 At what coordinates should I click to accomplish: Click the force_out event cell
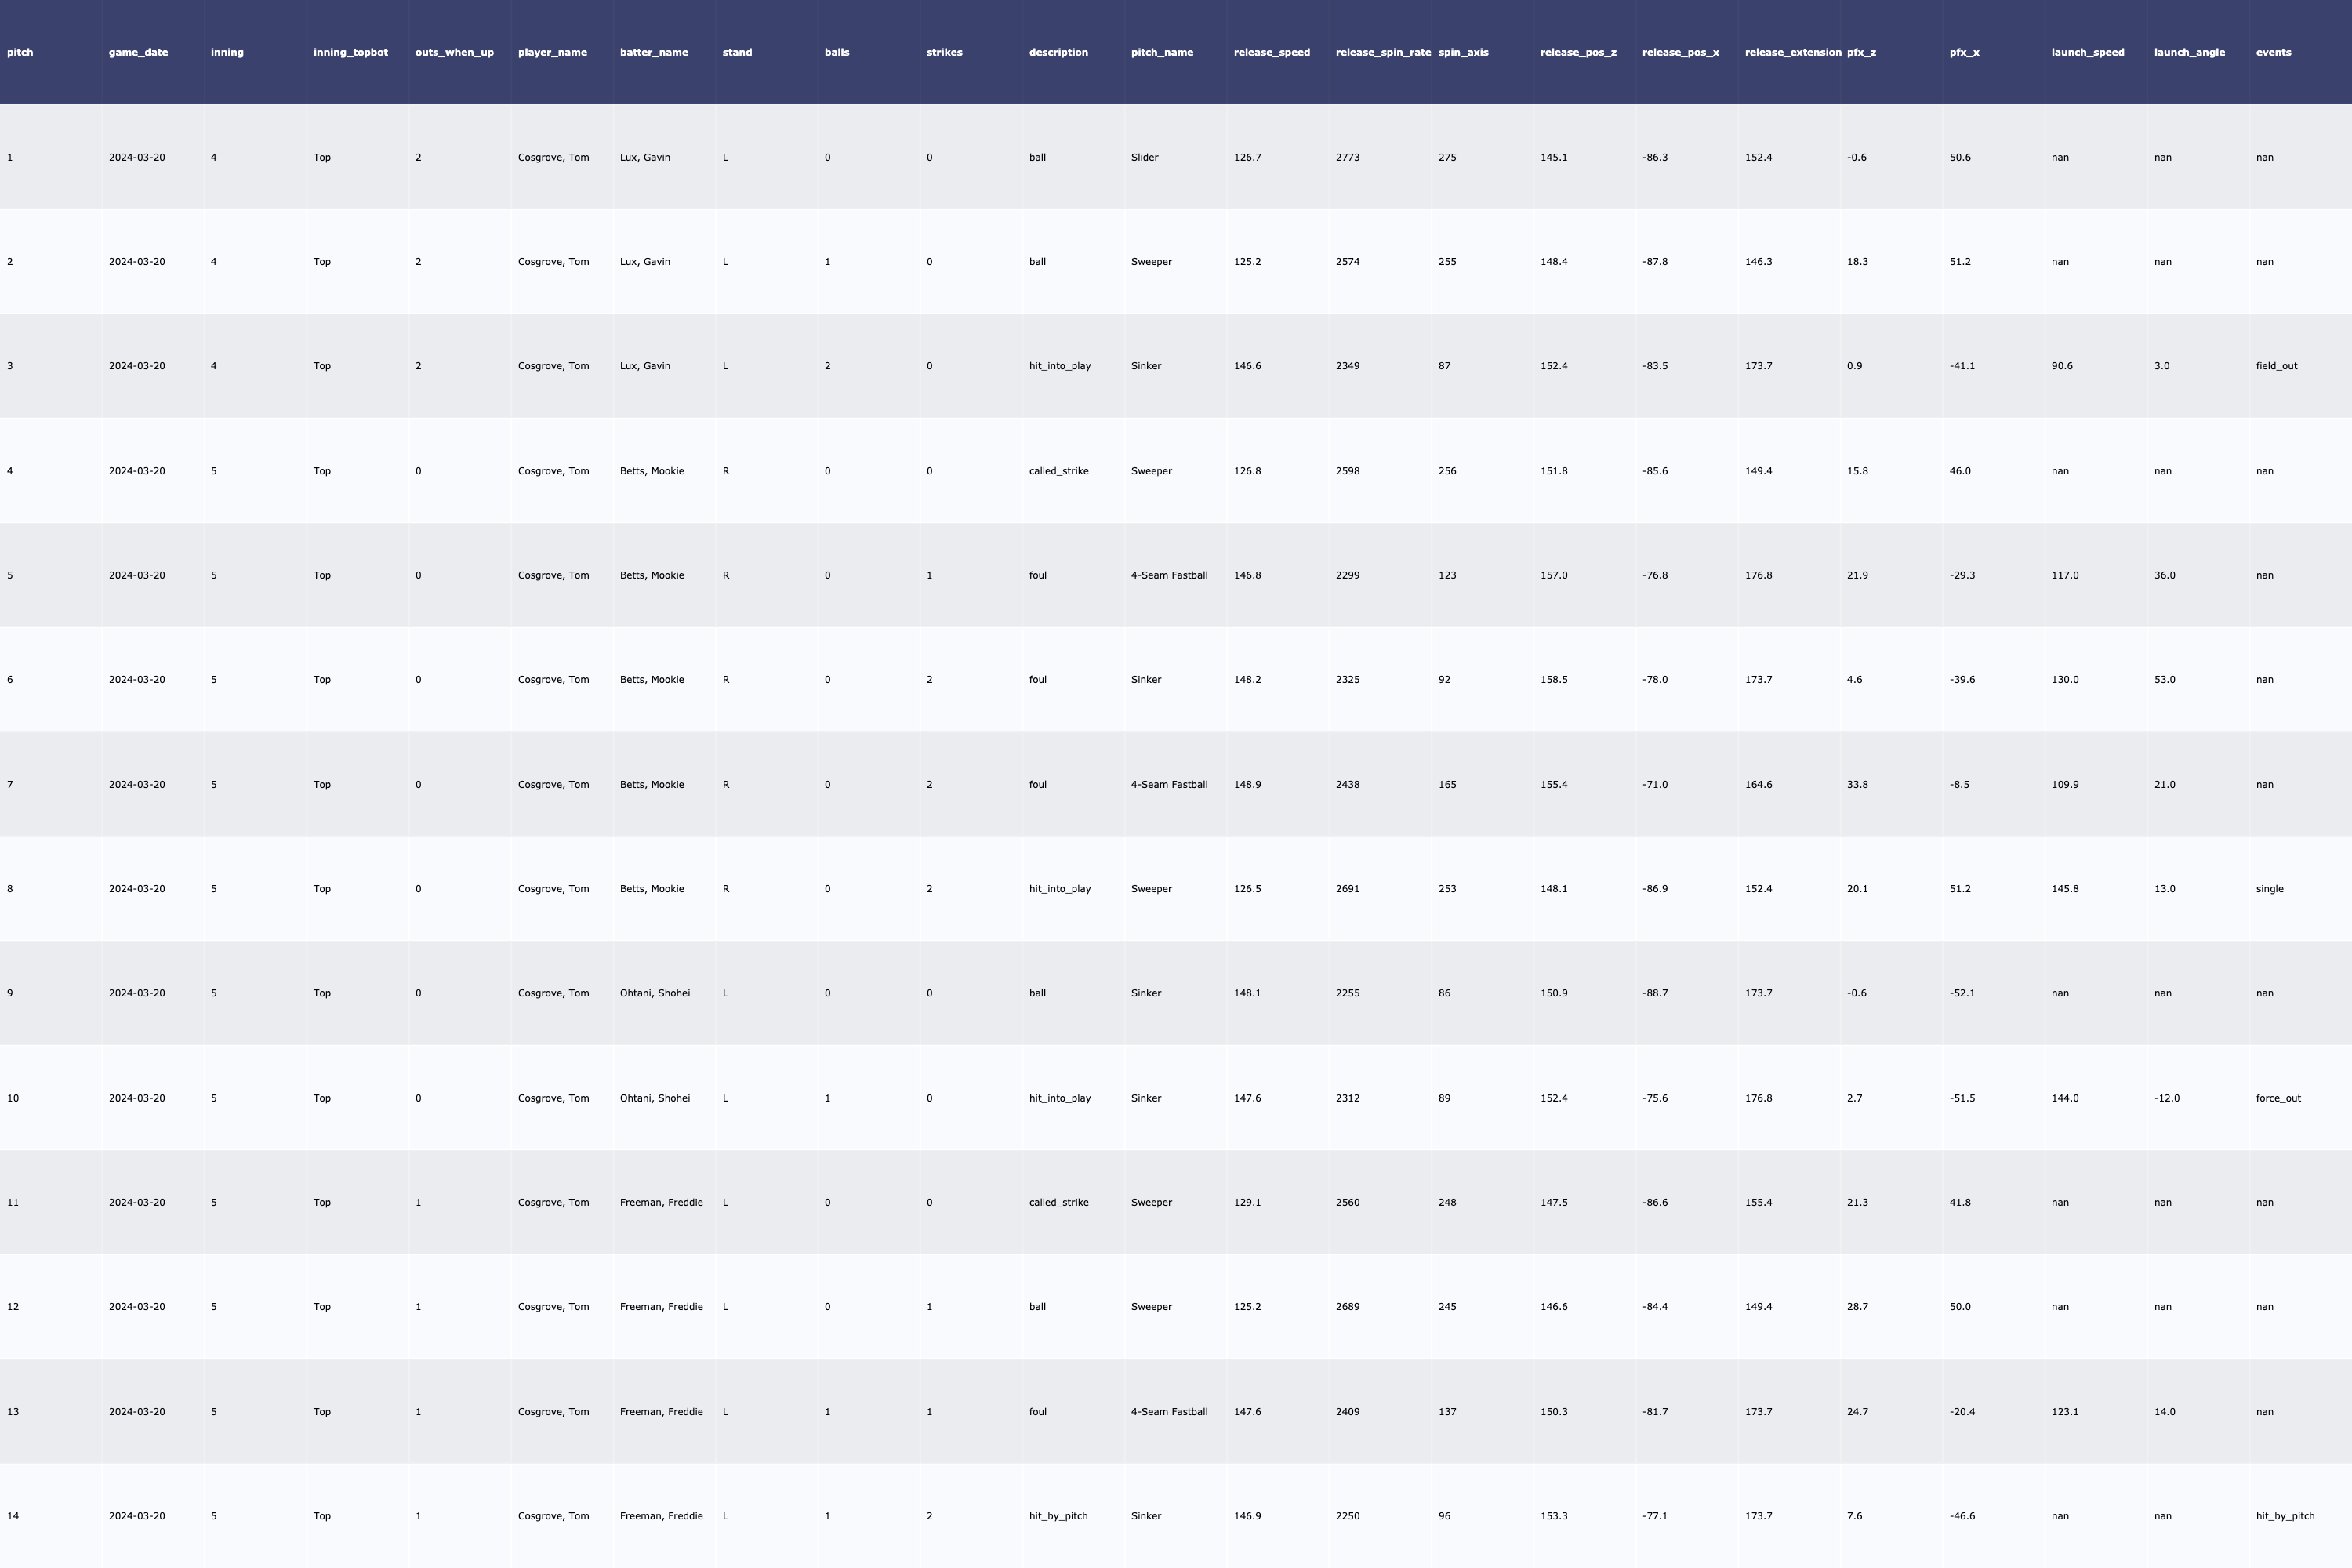click(2278, 1098)
